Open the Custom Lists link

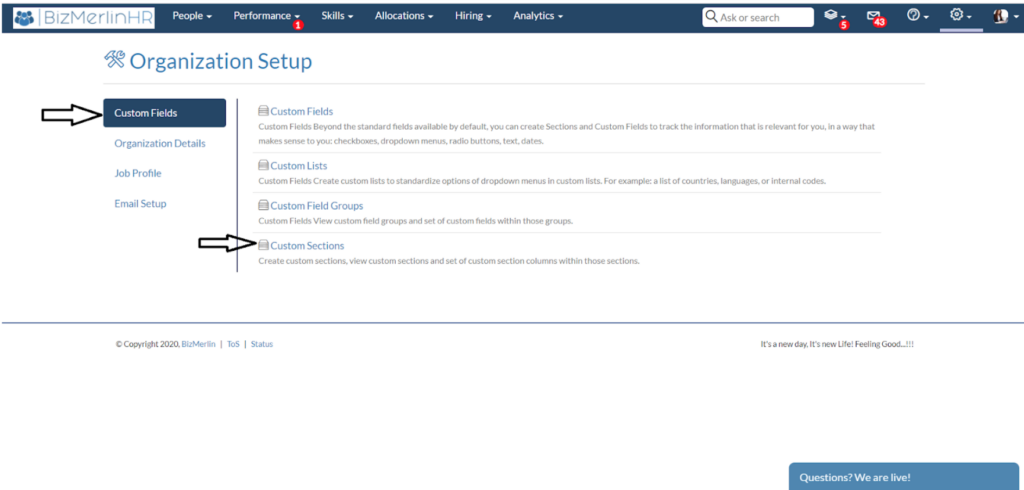tap(299, 166)
